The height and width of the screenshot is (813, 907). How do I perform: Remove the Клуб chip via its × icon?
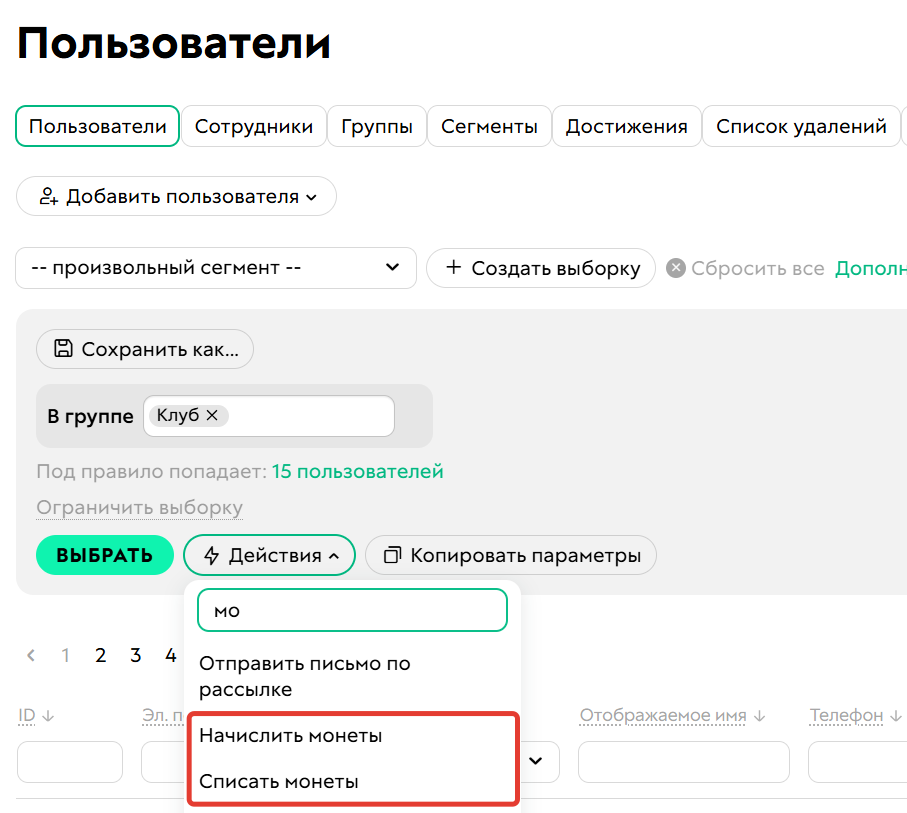pos(211,415)
